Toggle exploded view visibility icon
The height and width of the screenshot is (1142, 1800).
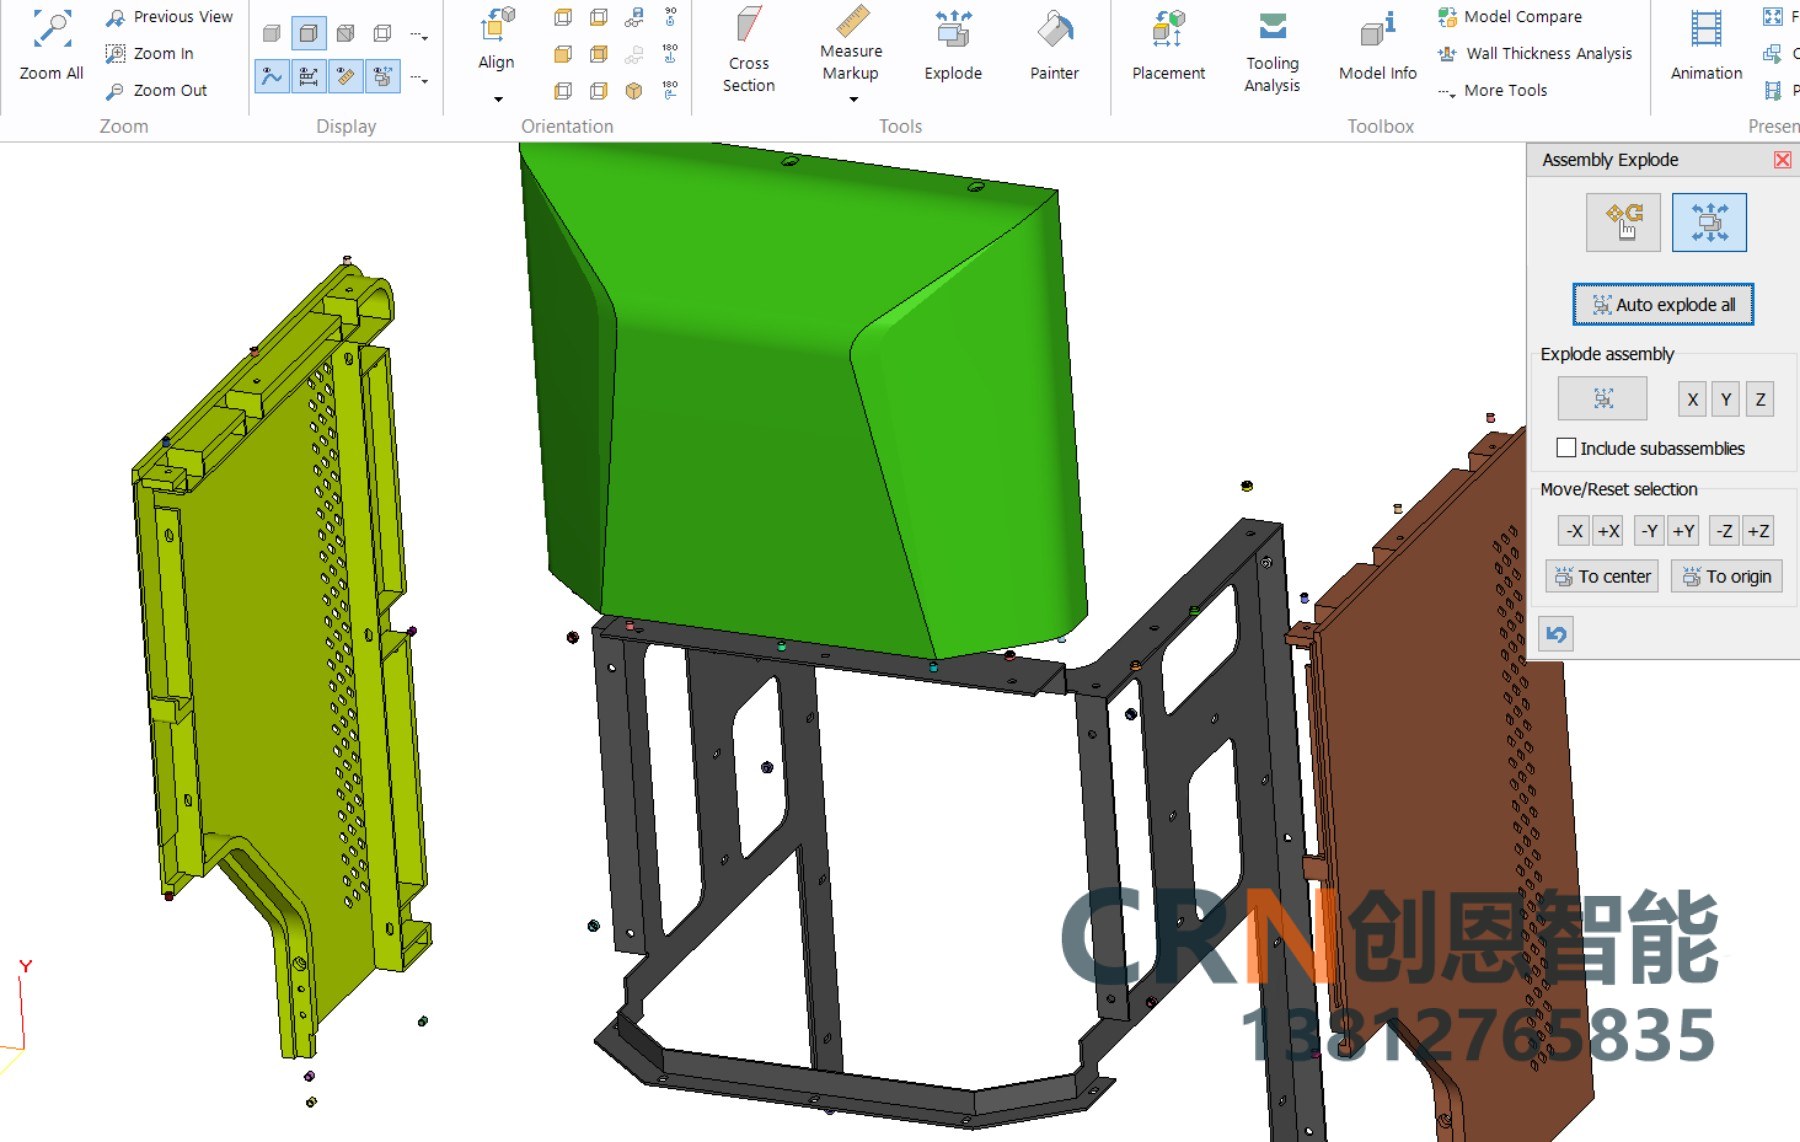click(382, 76)
